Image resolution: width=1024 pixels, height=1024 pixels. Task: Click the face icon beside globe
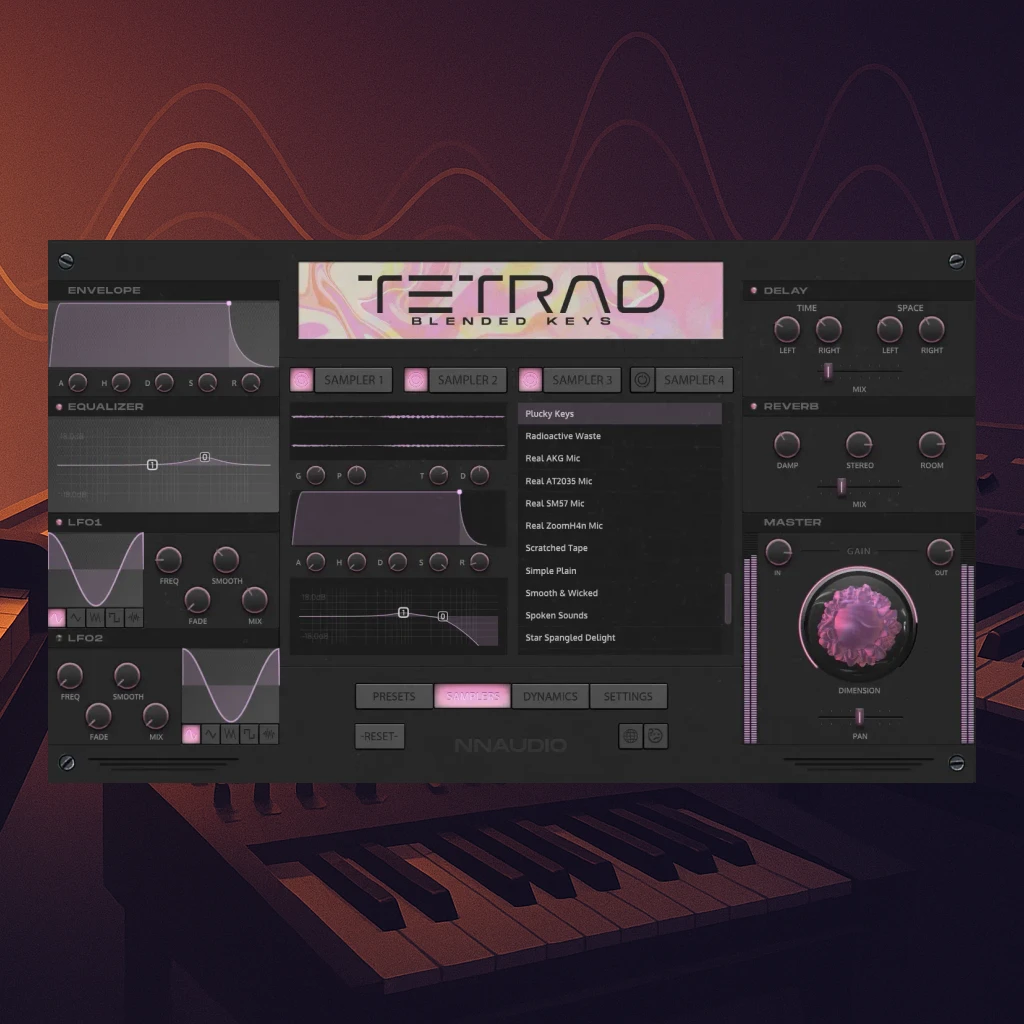tap(655, 736)
